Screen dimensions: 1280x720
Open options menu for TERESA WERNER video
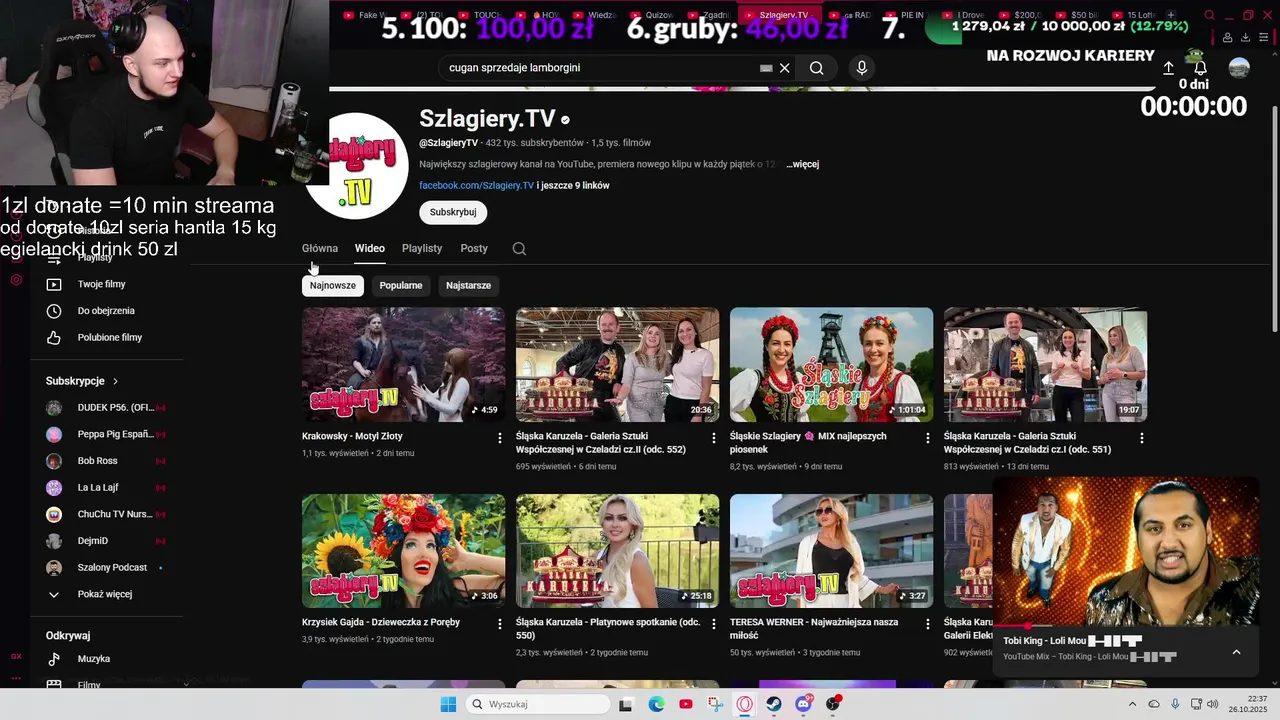click(928, 624)
